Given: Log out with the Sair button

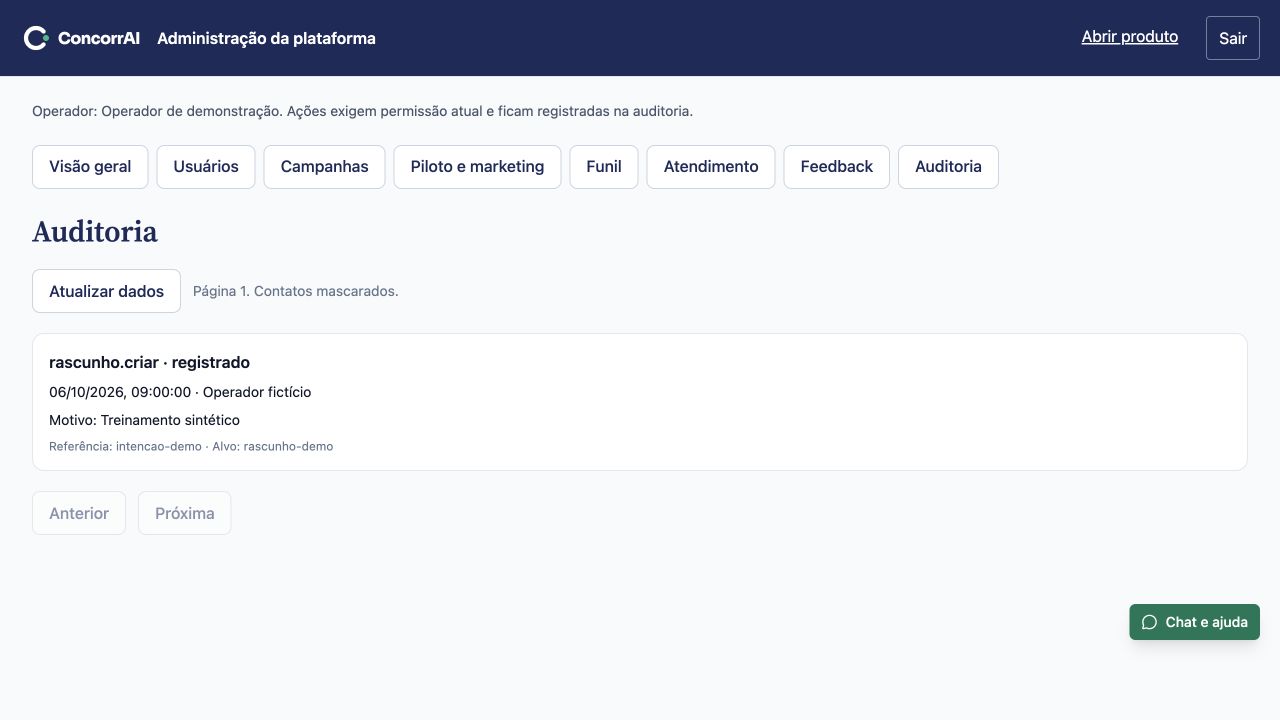Looking at the screenshot, I should coord(1233,38).
